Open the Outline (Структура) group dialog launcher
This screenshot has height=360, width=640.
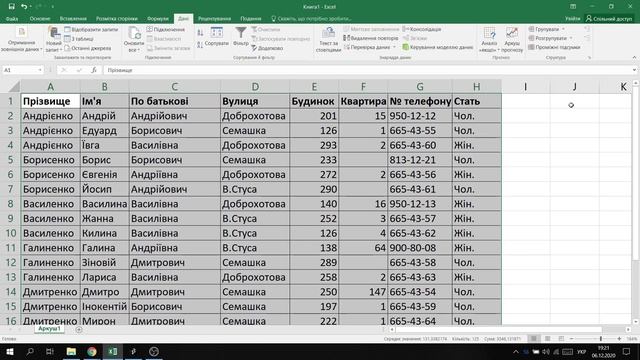coord(589,58)
